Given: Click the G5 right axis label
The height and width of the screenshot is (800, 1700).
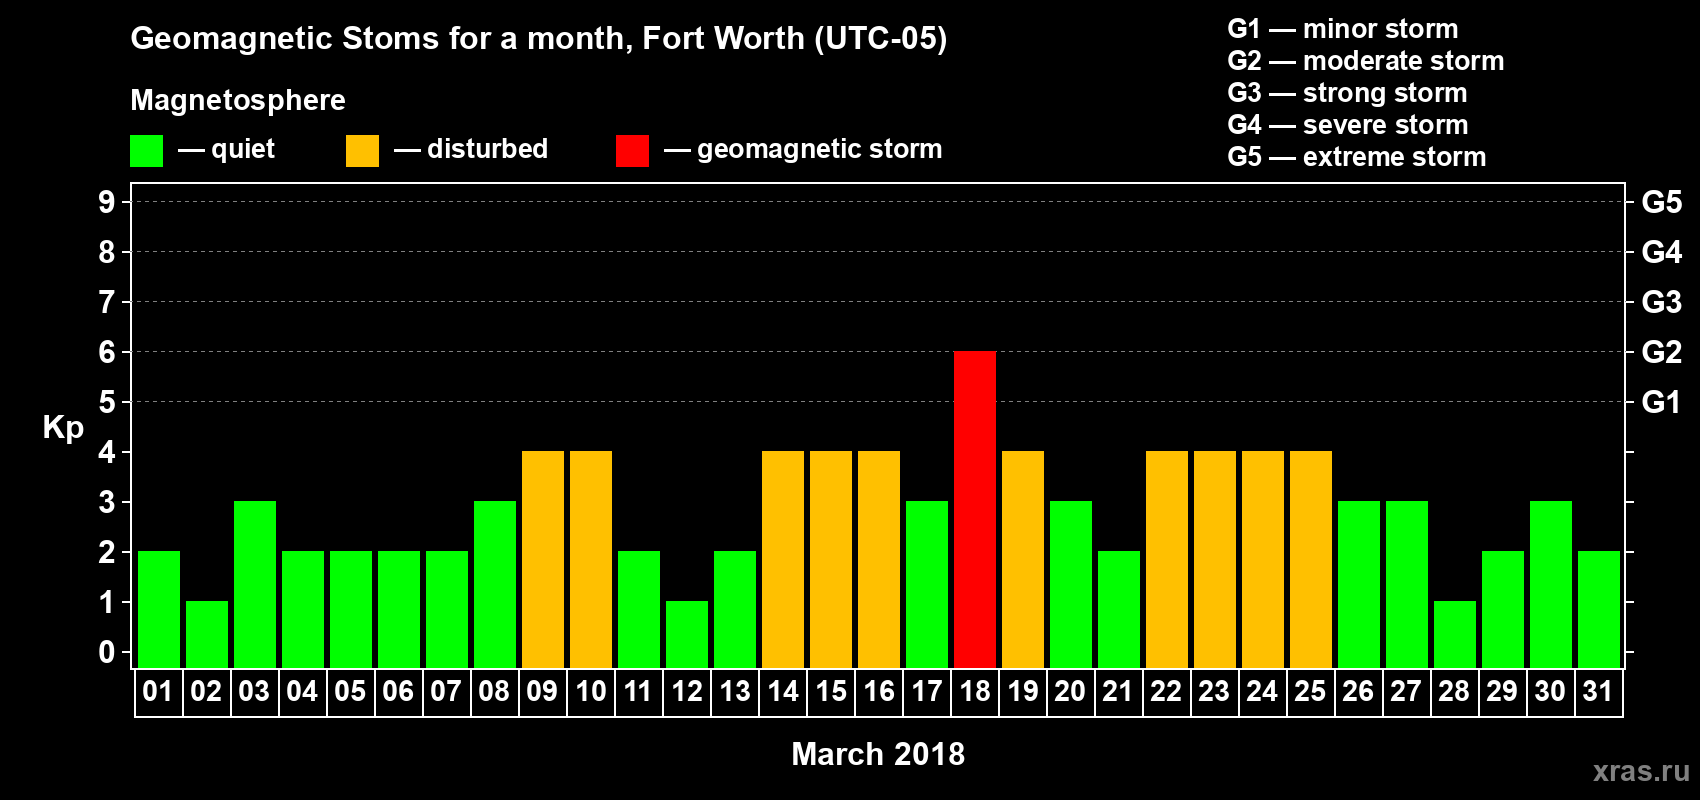Looking at the screenshot, I should pyautogui.click(x=1662, y=202).
